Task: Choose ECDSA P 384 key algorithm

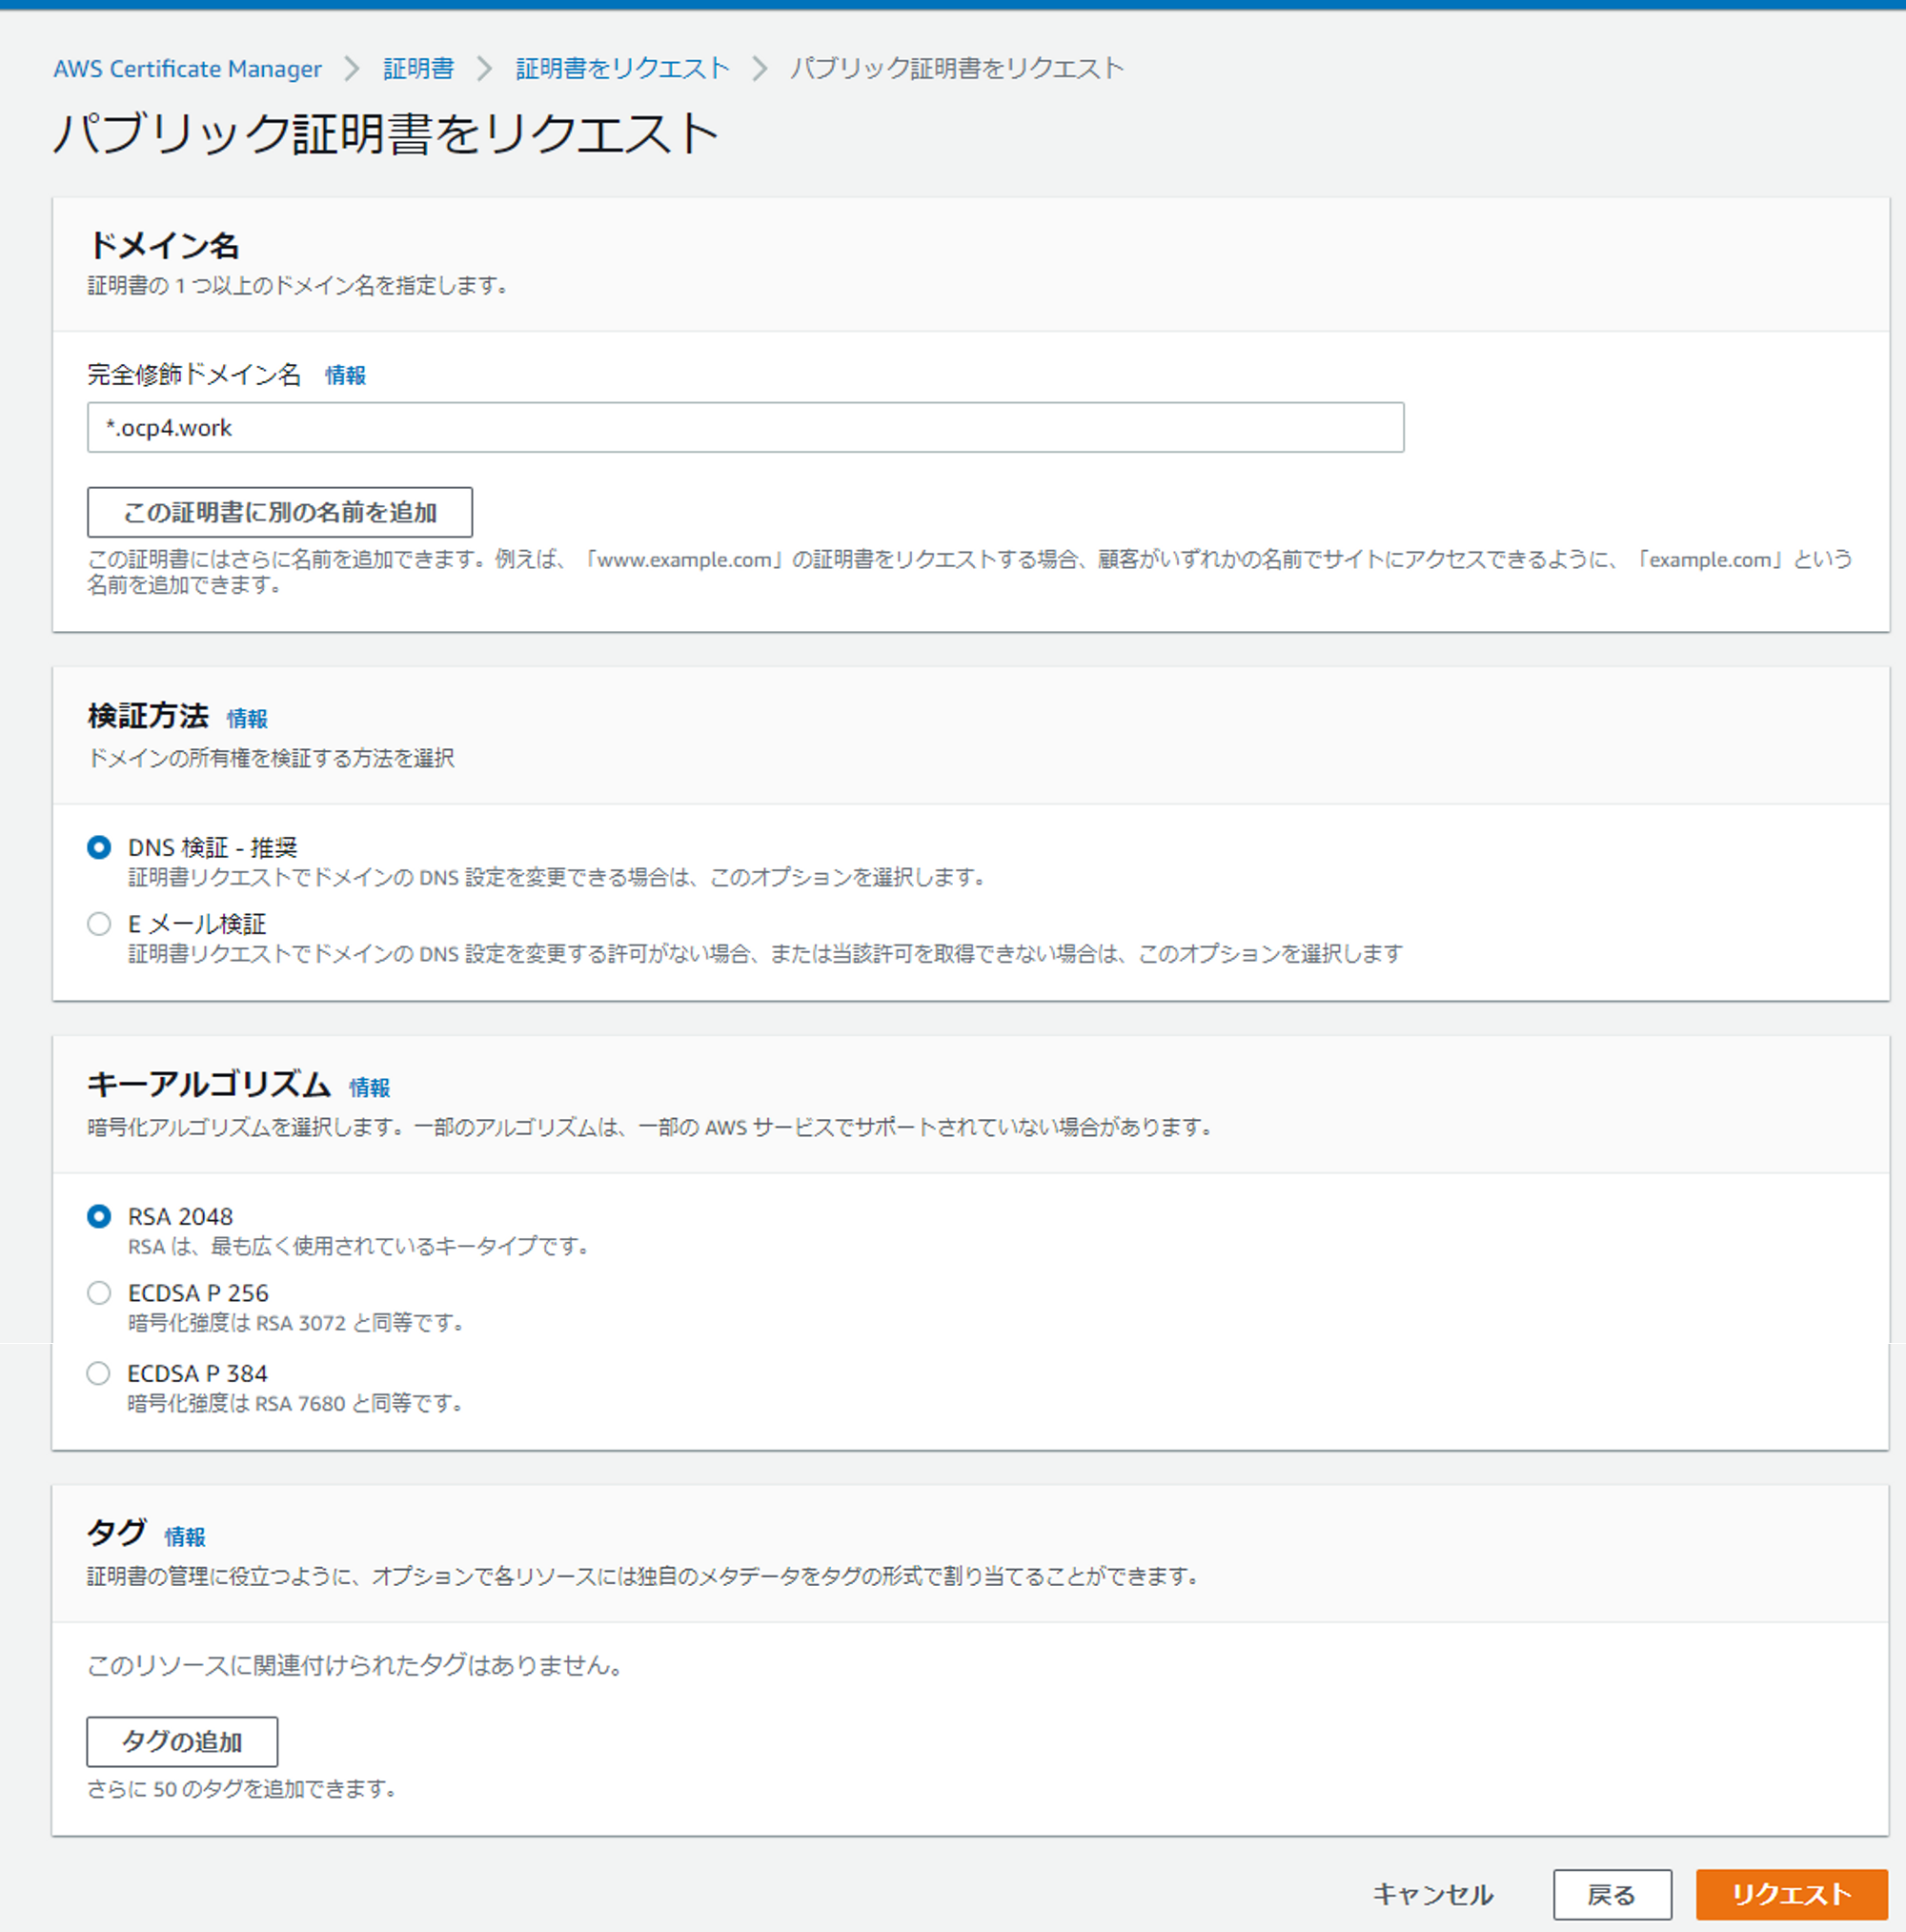Action: click(x=99, y=1373)
